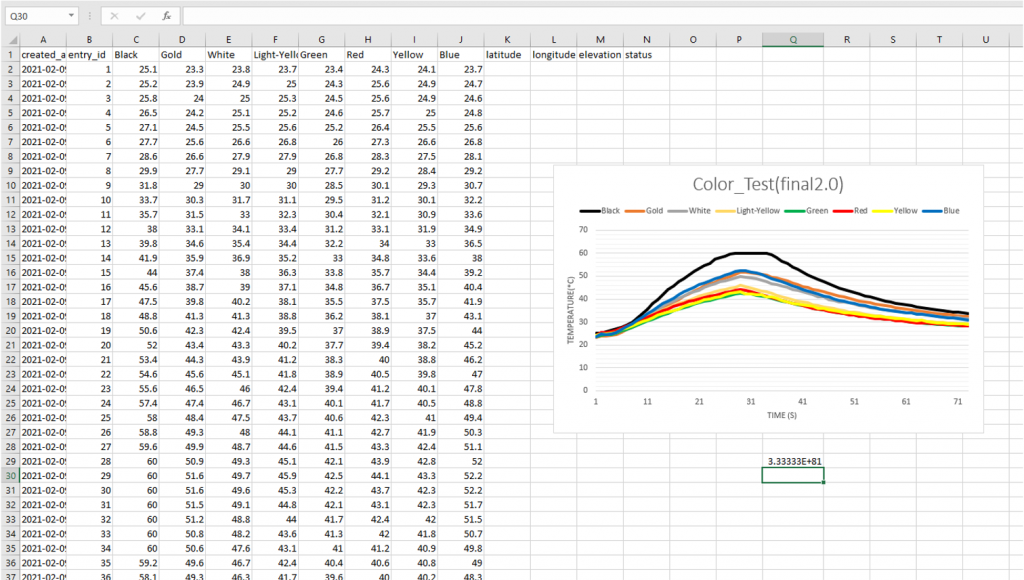Click the 'elevation' header cell
This screenshot has height=580, width=1024.
coord(600,55)
